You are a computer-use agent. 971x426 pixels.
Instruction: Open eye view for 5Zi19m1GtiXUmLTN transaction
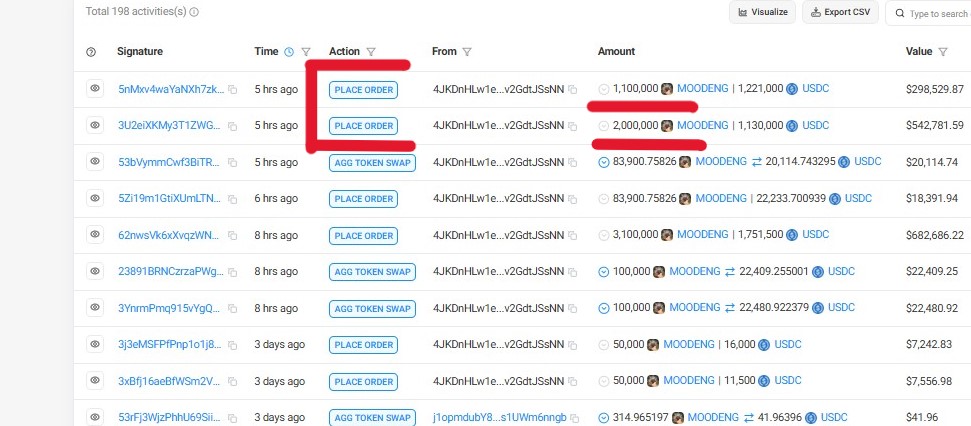[95, 198]
